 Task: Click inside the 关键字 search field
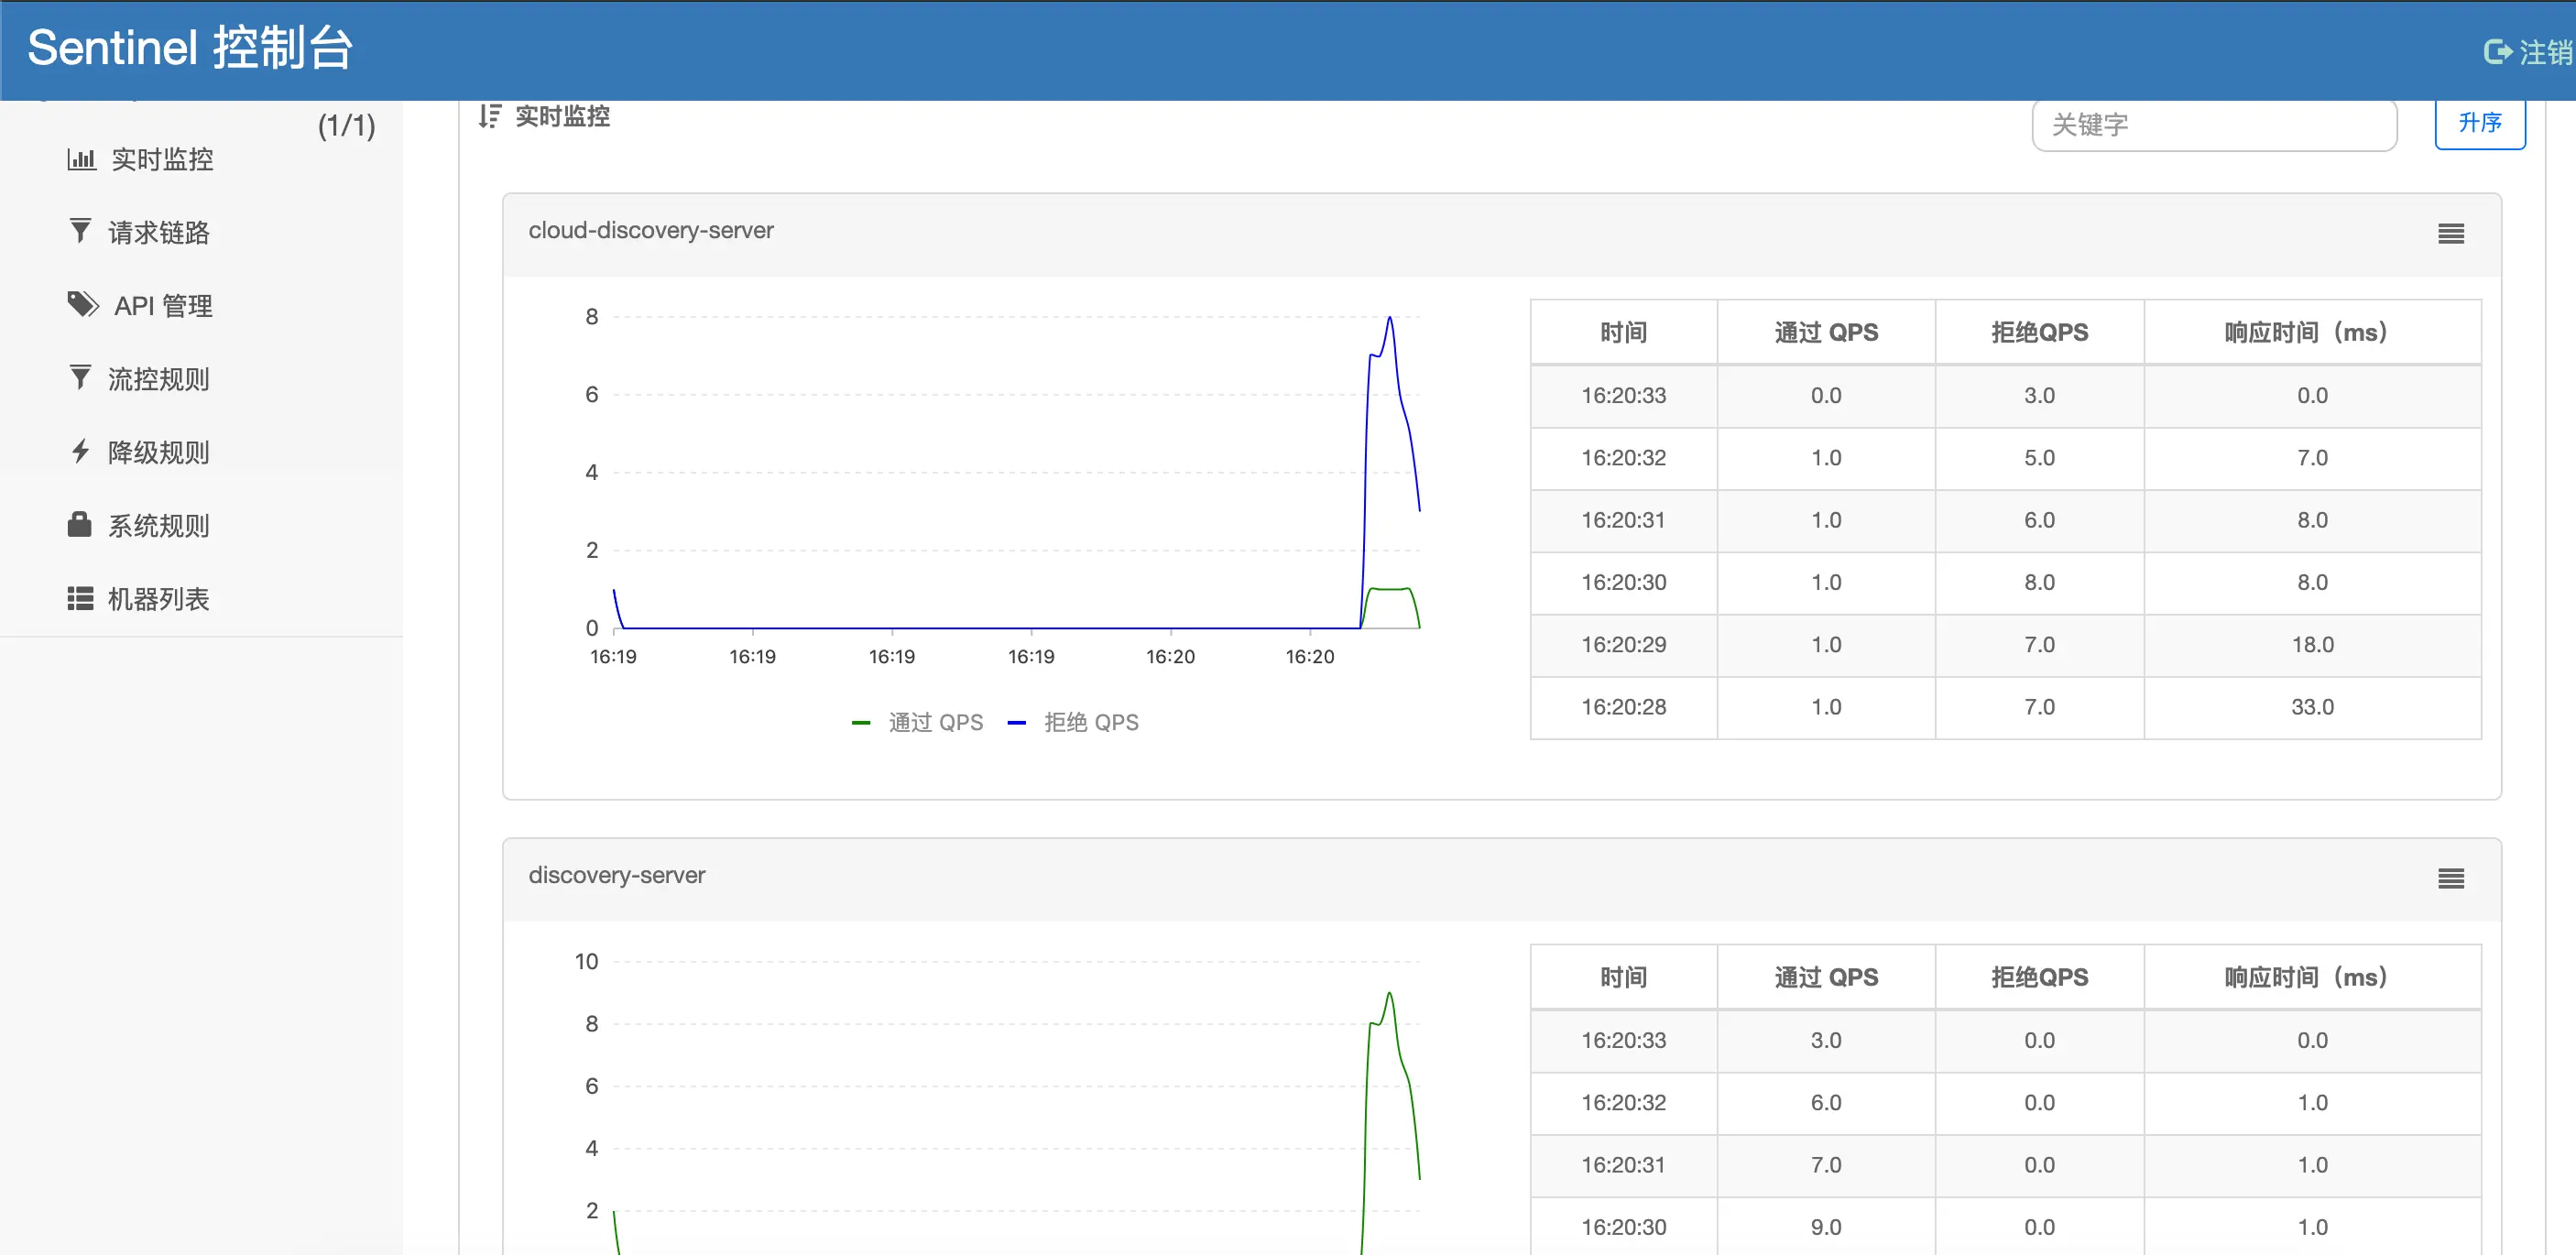tap(2213, 125)
